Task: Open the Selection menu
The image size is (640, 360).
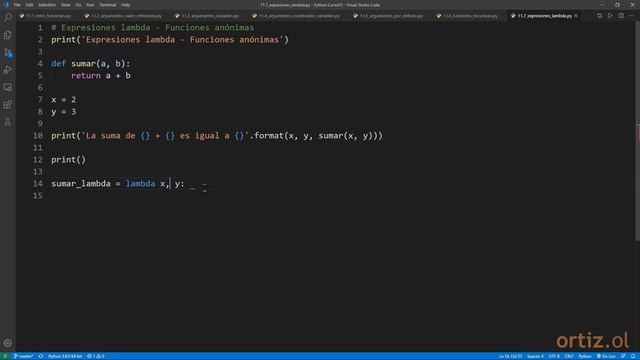Action: coord(47,5)
